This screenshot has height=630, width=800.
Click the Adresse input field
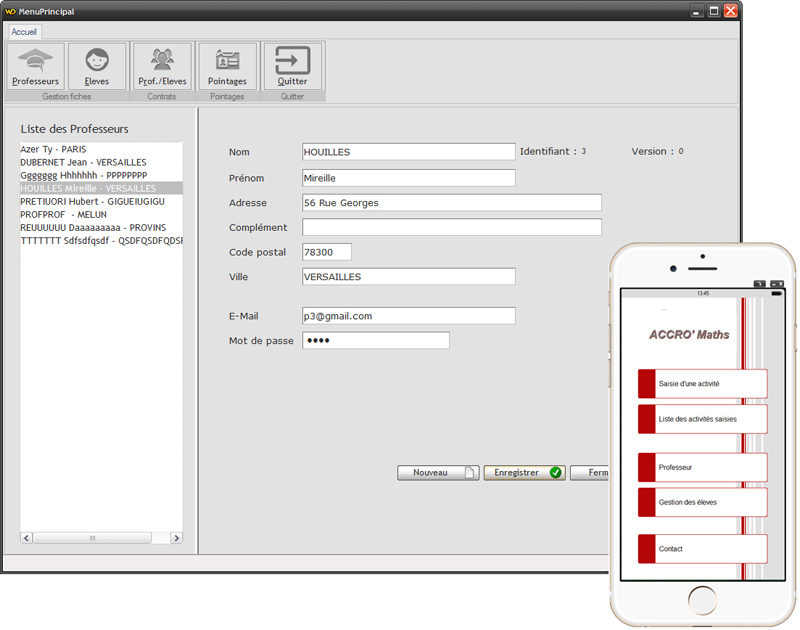point(452,203)
